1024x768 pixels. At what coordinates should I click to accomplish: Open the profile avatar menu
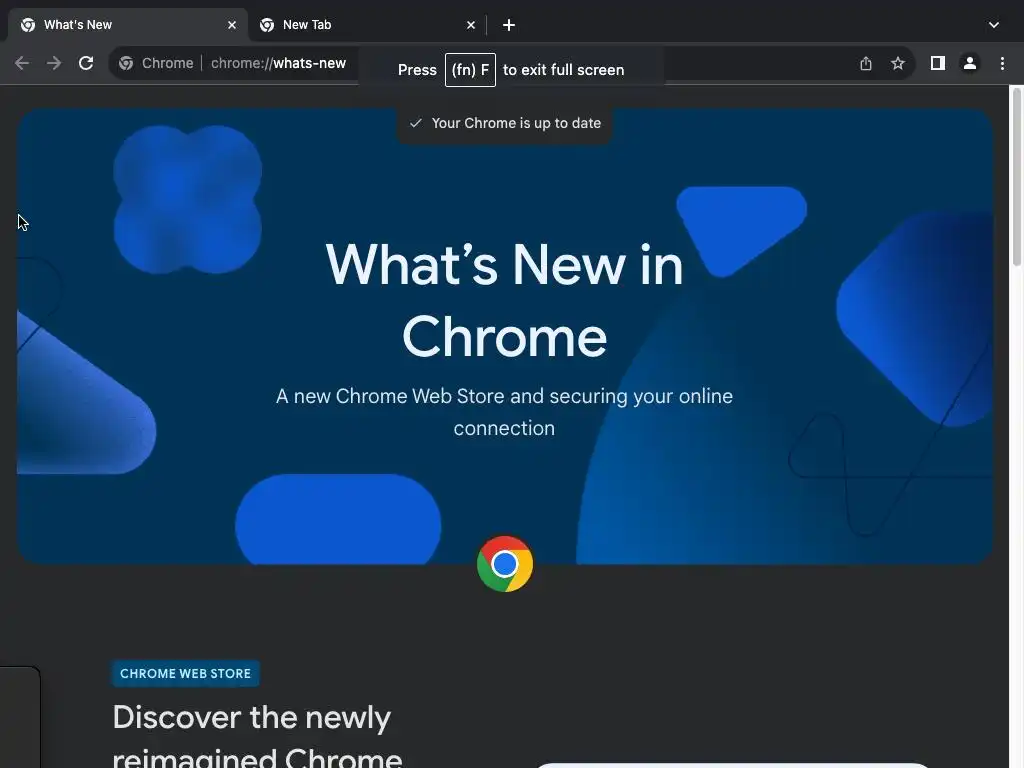(x=970, y=63)
